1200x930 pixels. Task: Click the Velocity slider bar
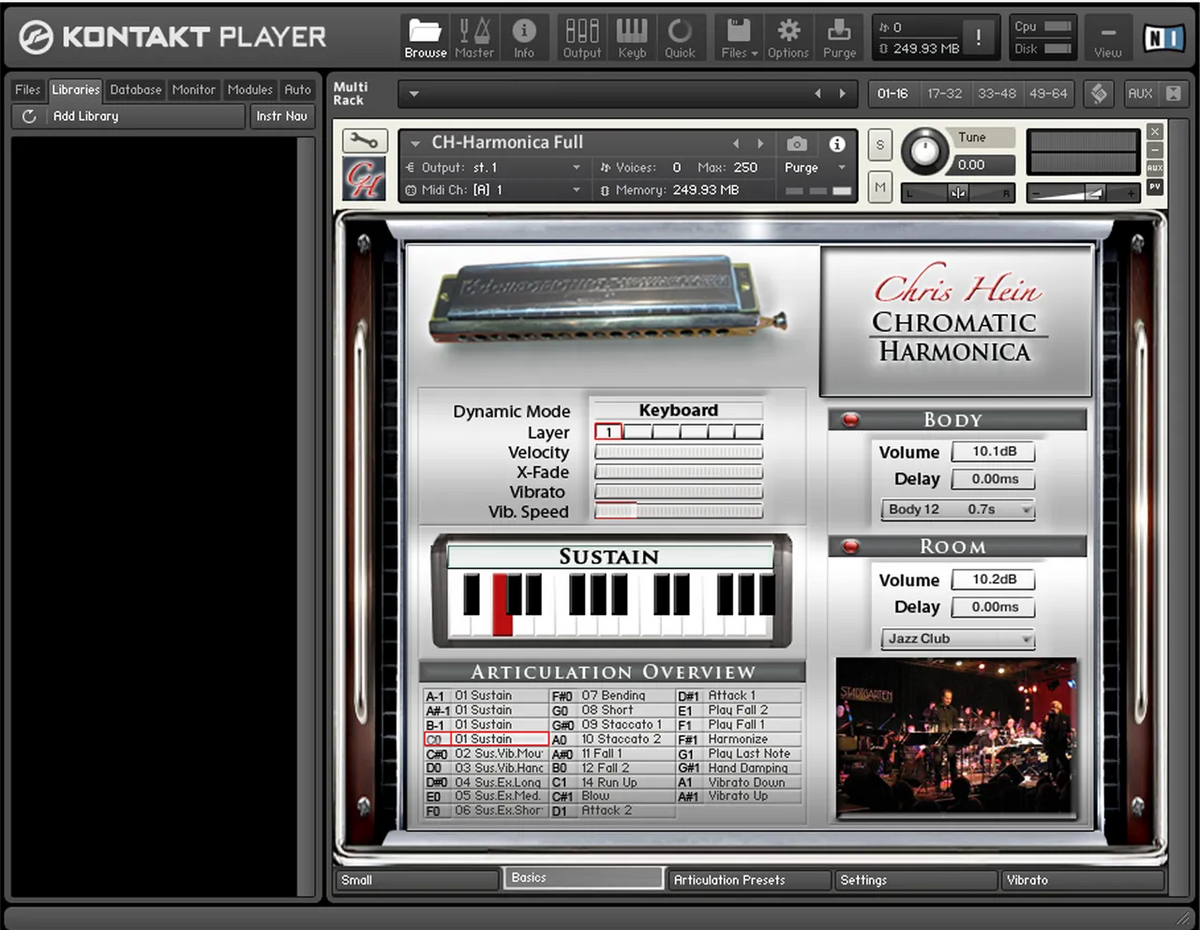[679, 452]
